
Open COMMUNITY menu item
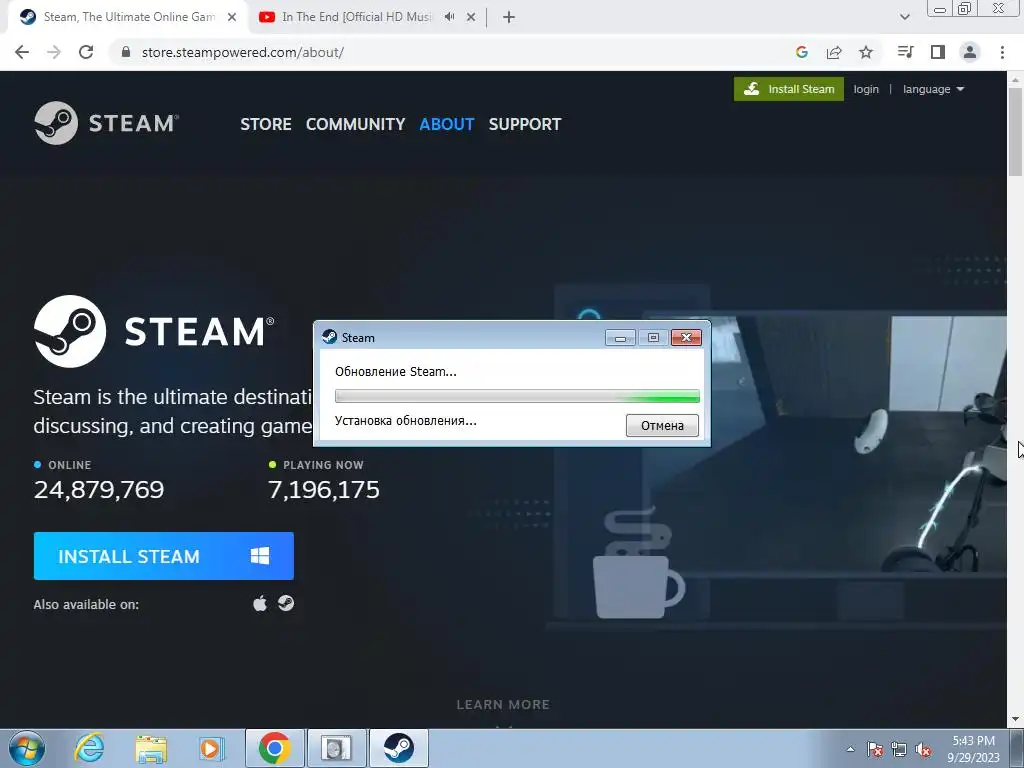pos(355,124)
